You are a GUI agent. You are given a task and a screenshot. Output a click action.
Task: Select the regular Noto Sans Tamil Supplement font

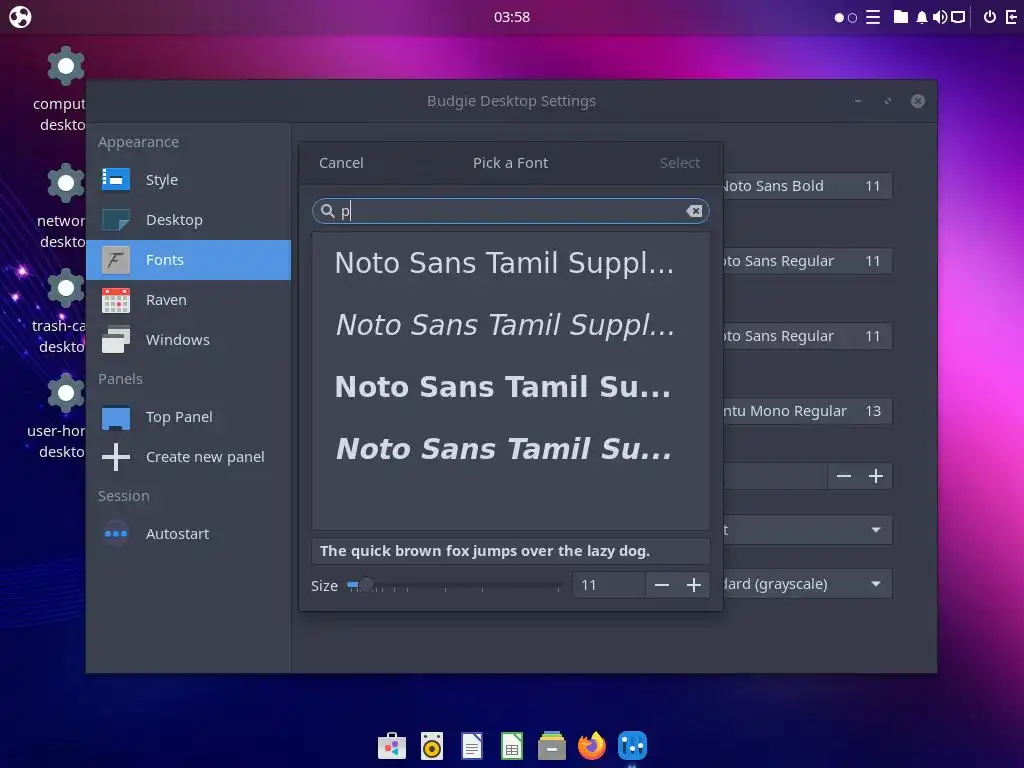(x=511, y=263)
